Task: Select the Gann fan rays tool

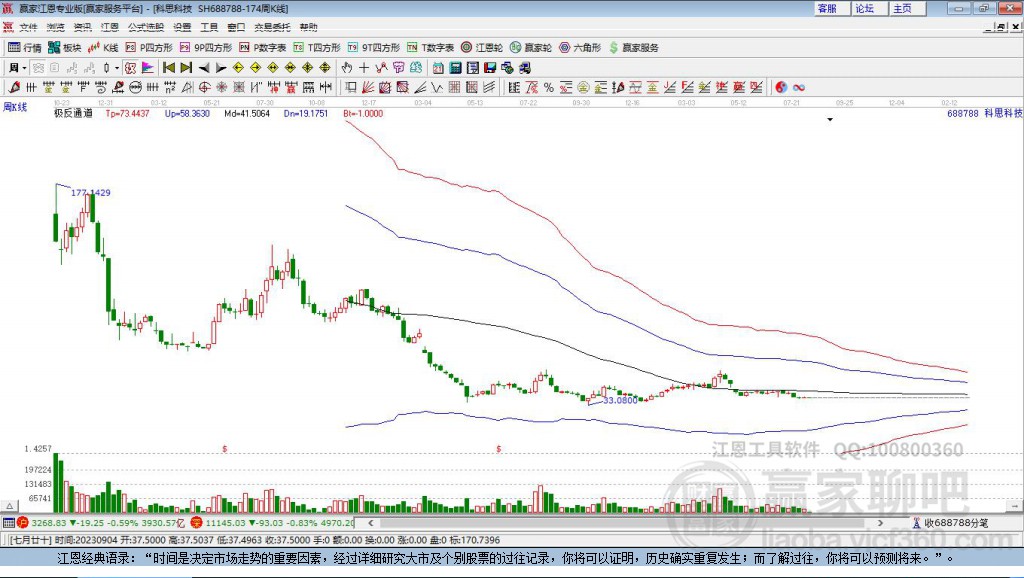Action: pyautogui.click(x=368, y=88)
